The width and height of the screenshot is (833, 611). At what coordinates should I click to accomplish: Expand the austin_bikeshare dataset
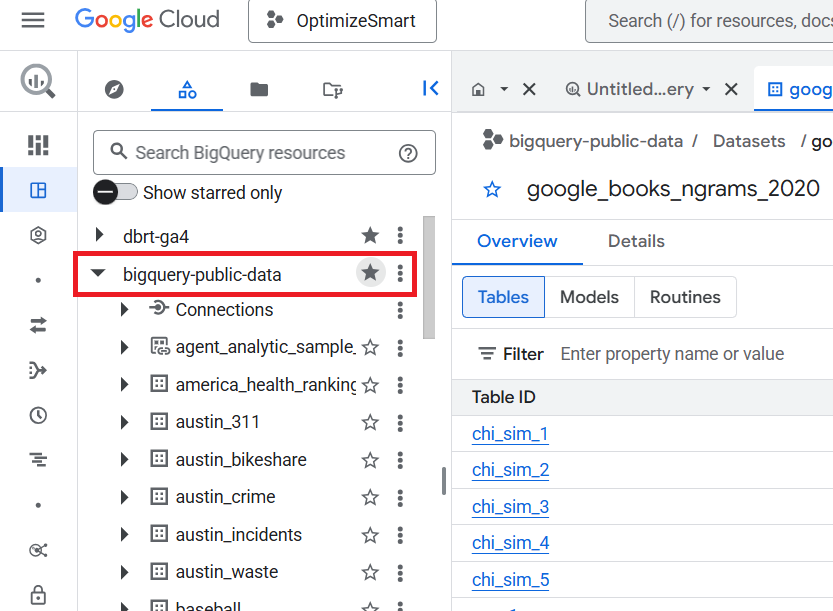124,460
